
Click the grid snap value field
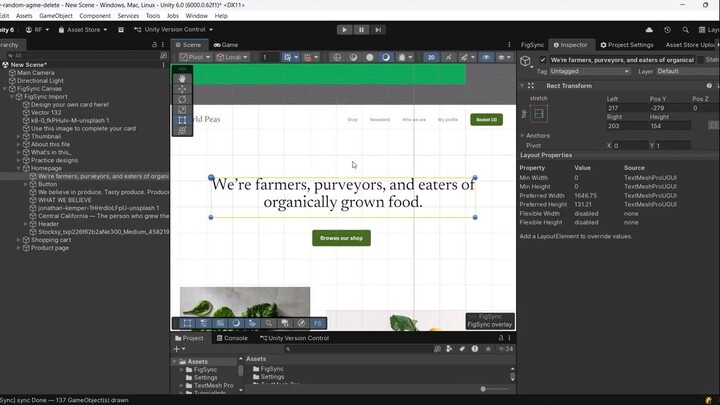click(269, 57)
